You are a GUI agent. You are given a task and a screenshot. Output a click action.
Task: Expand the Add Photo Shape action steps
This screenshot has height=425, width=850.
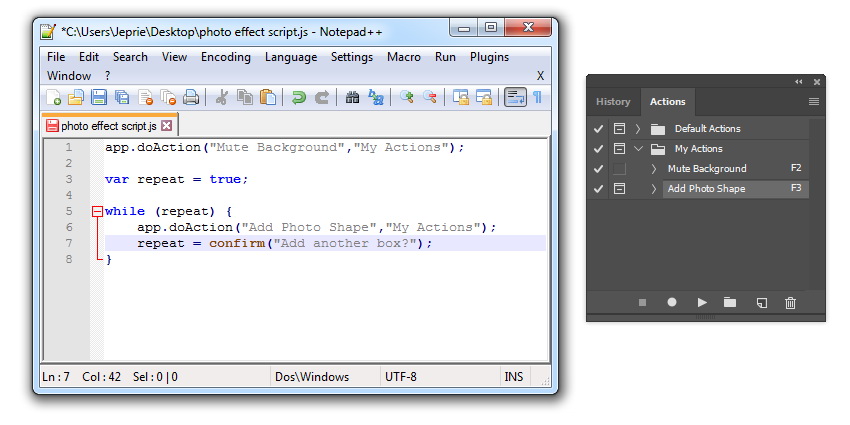pos(654,189)
